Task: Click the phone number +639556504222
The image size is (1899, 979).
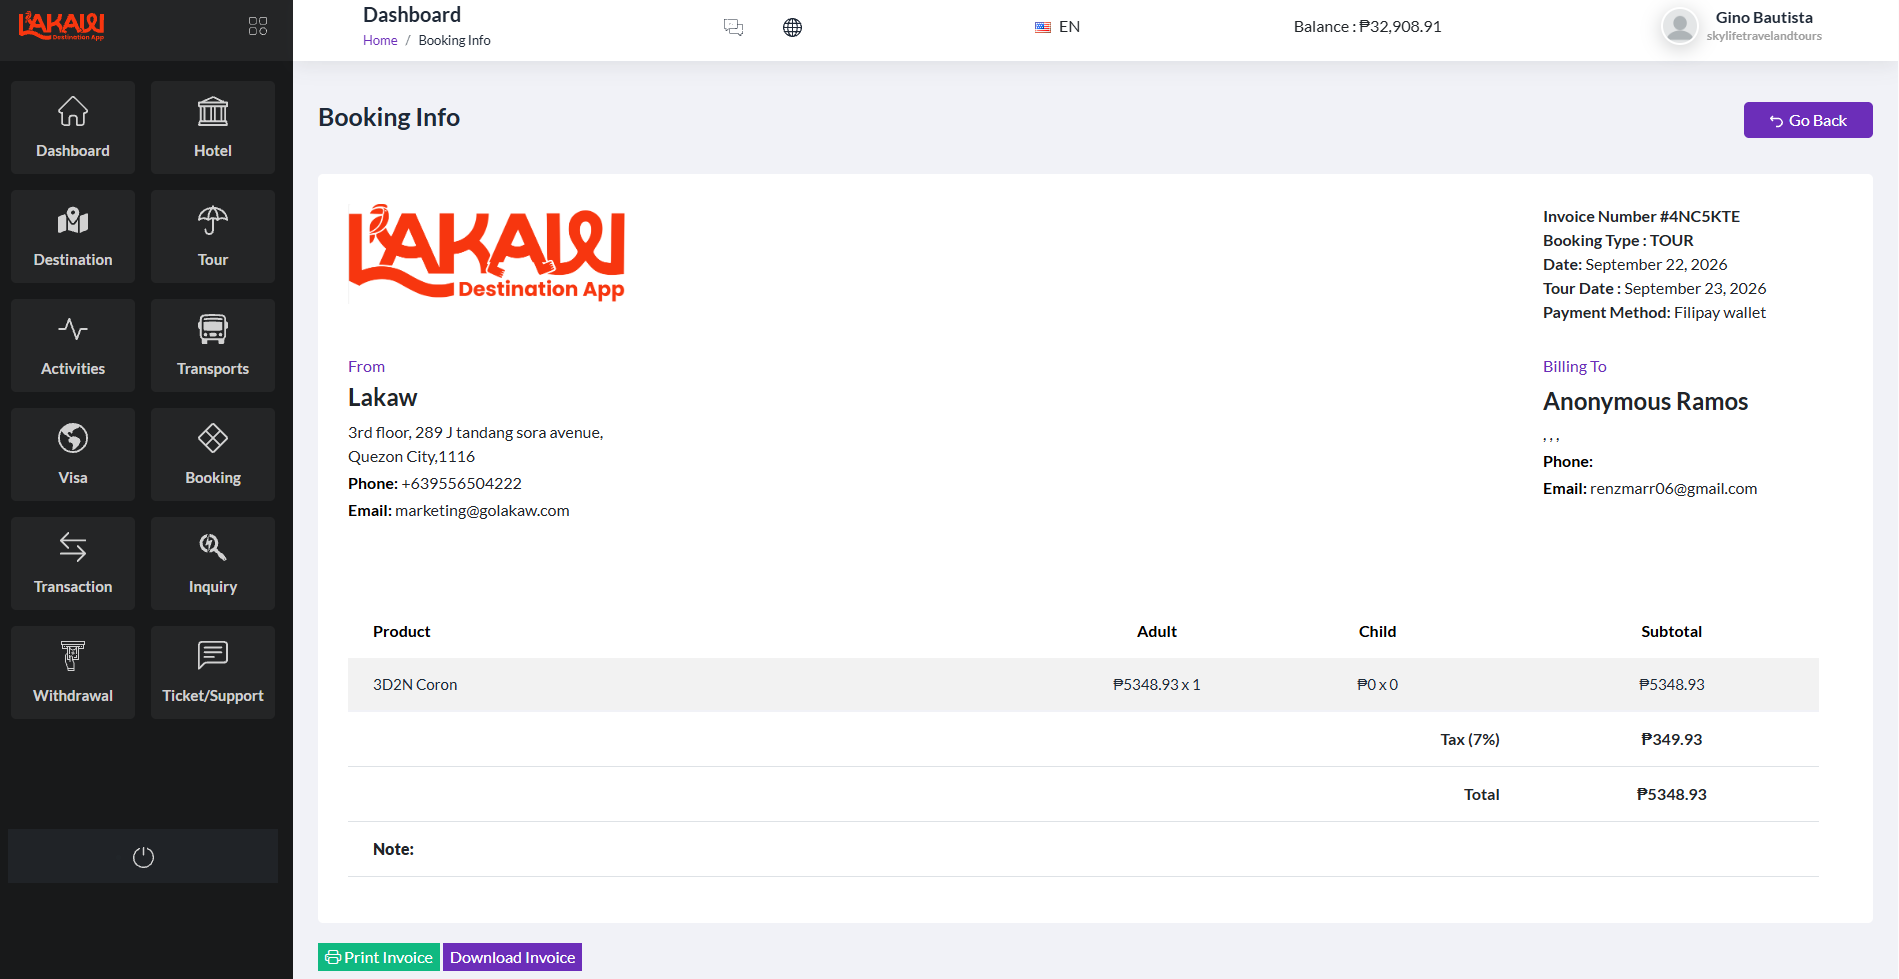Action: click(x=461, y=484)
